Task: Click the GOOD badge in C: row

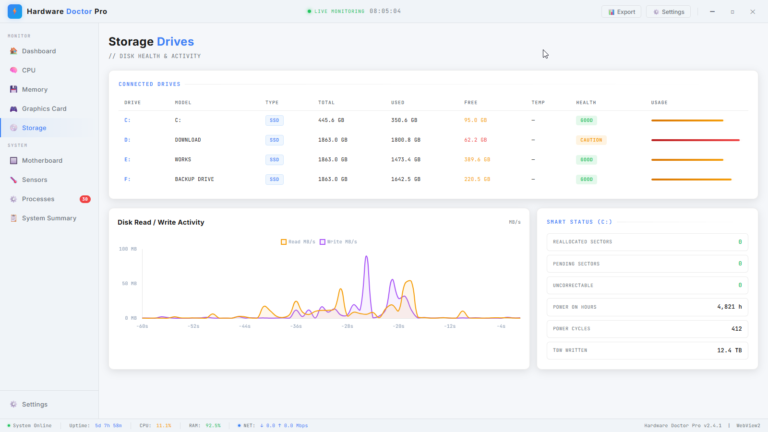Action: 586,120
